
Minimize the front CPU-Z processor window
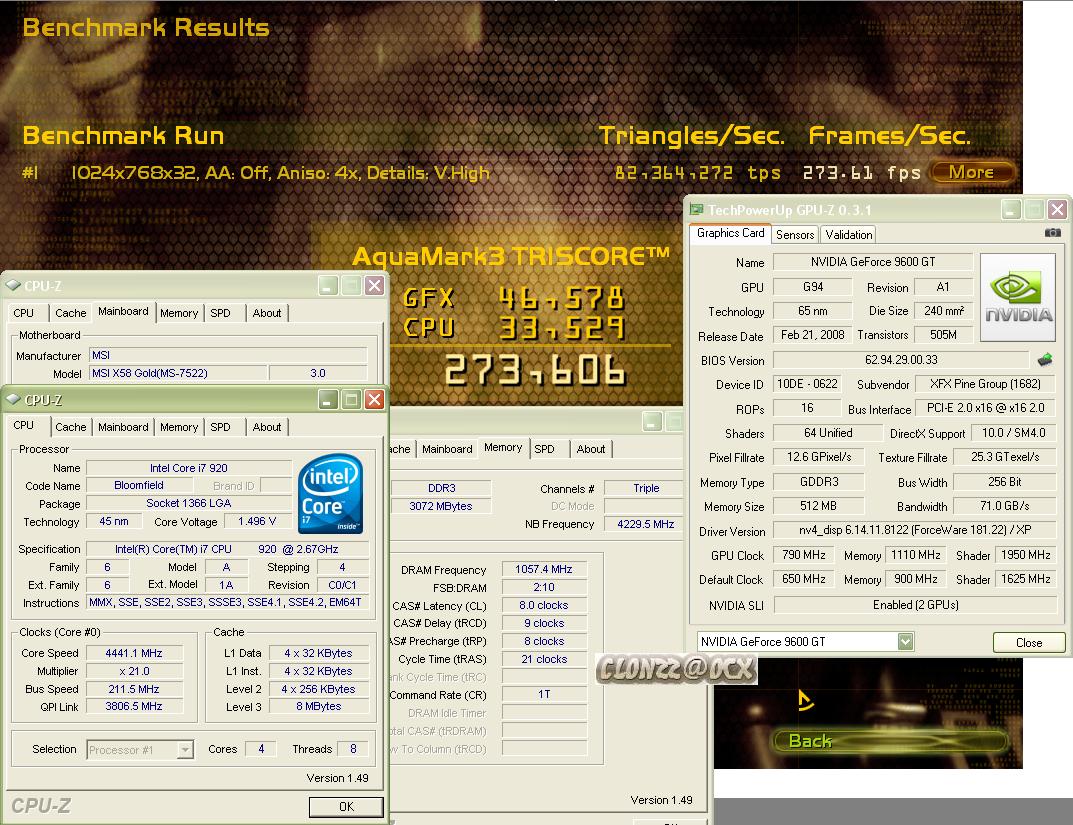point(328,400)
